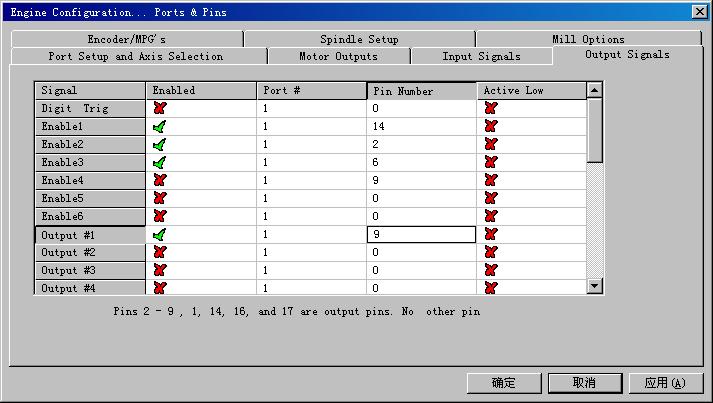
Task: Toggle the Enabled check mark for Enable1
Action: (159, 127)
